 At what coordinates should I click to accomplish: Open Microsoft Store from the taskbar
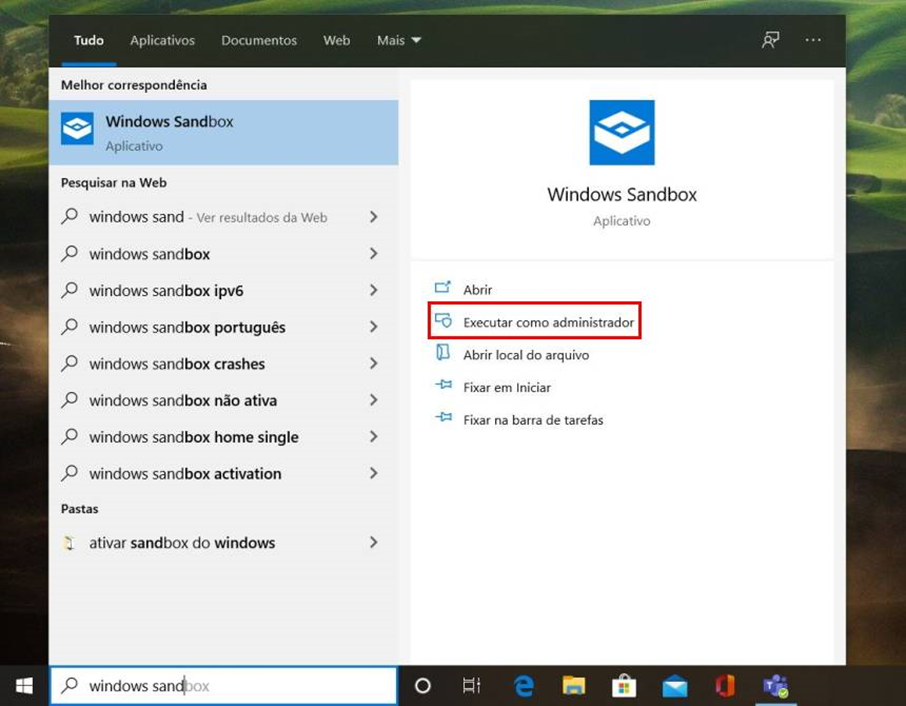(x=624, y=686)
